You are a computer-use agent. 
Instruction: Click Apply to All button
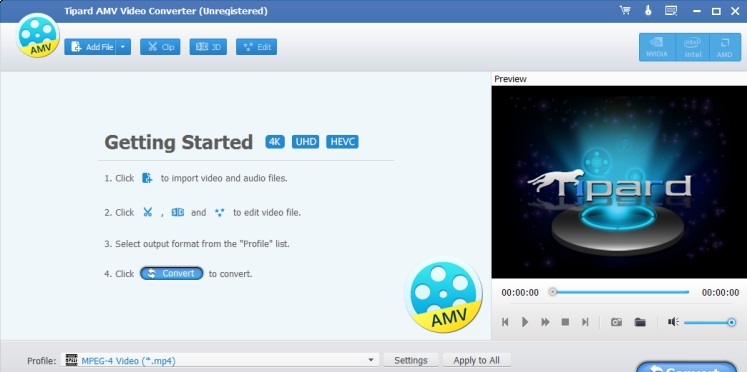[476, 361]
